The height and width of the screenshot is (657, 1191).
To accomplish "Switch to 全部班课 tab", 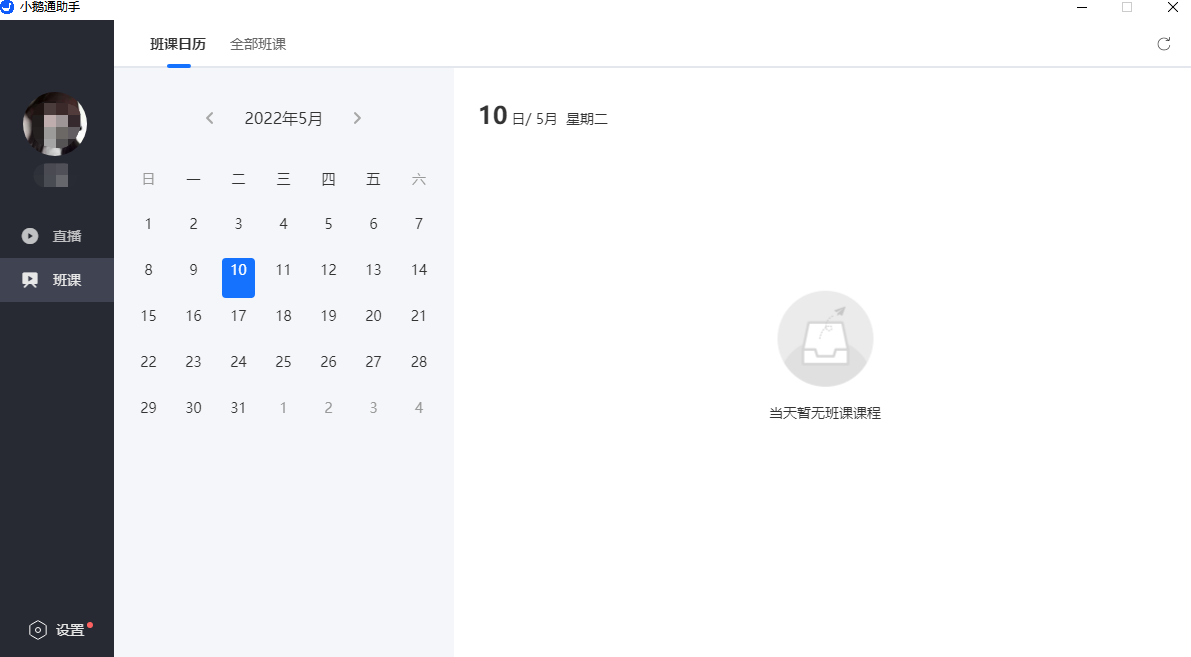I will point(258,44).
